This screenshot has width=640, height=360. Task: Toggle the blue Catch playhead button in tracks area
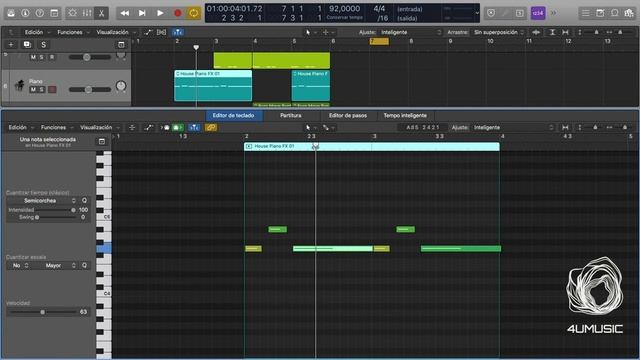click(178, 32)
